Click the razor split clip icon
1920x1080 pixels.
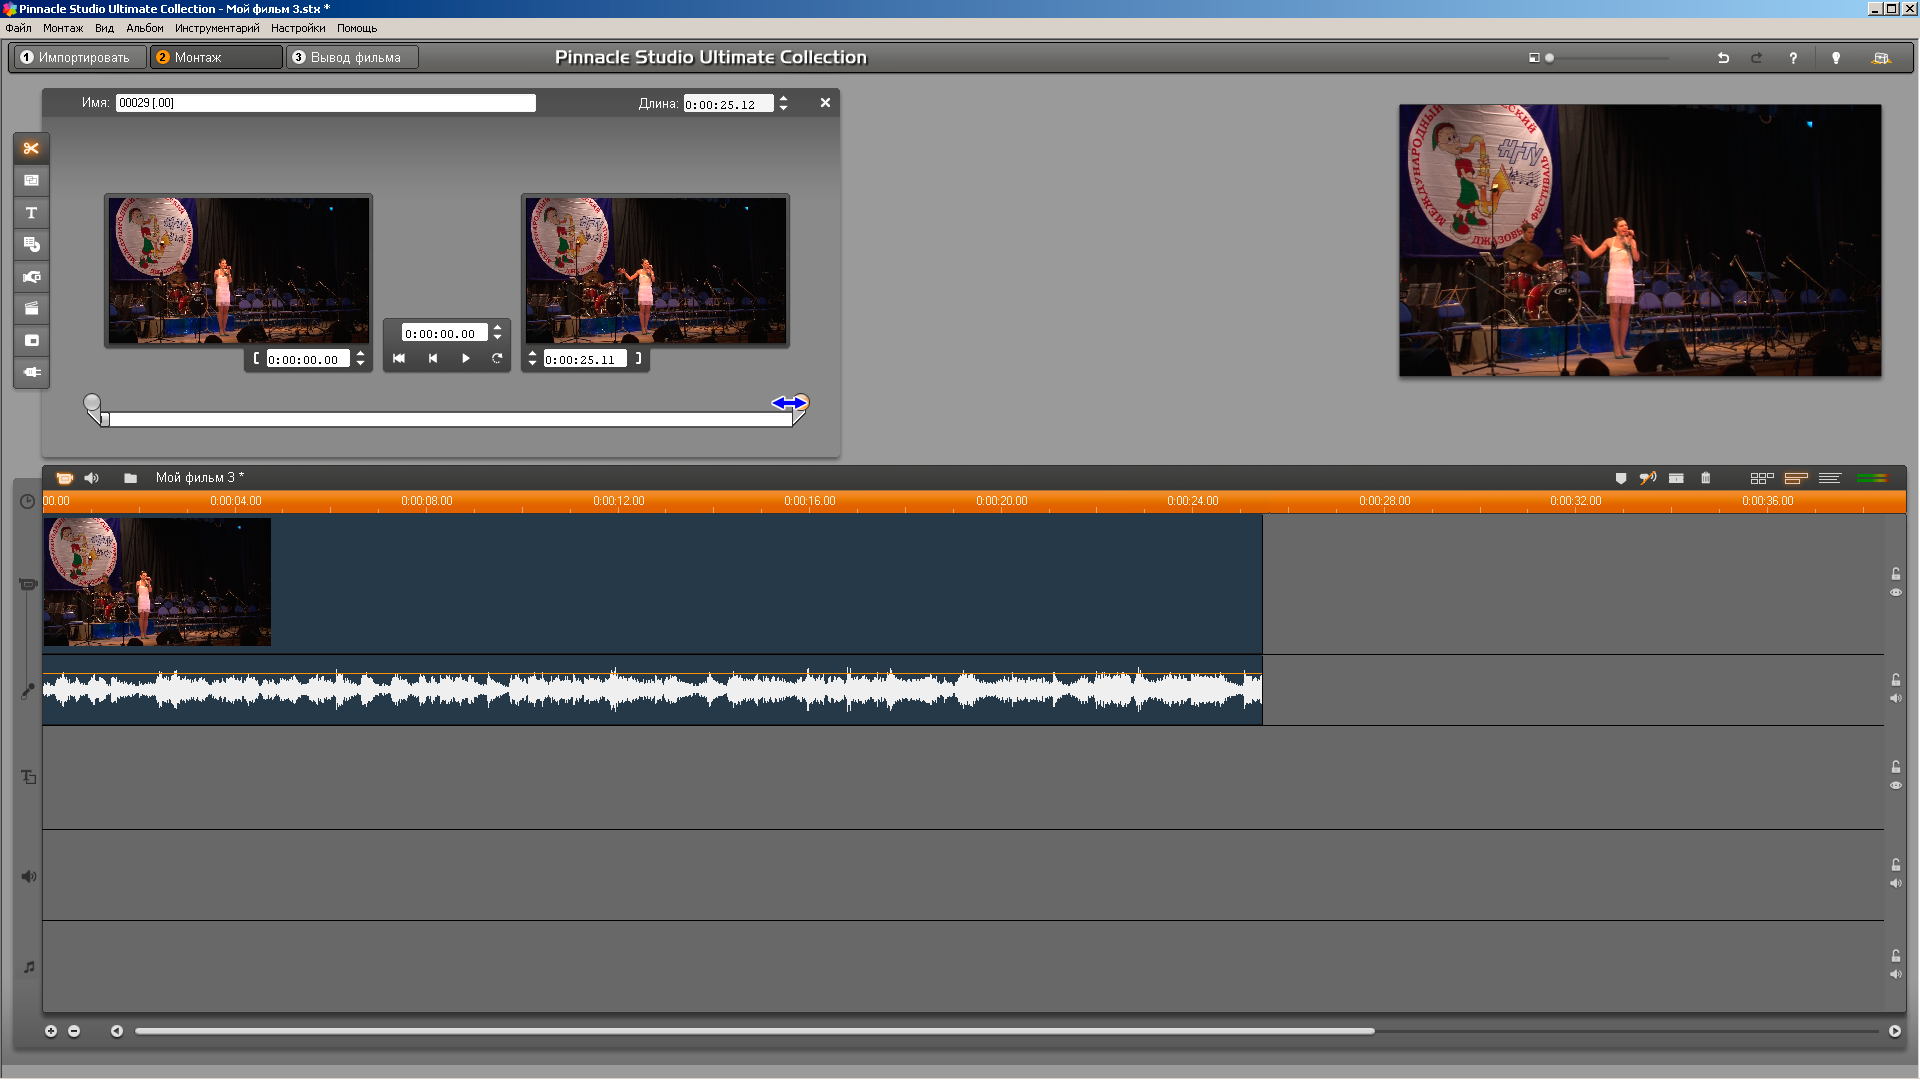(1676, 478)
